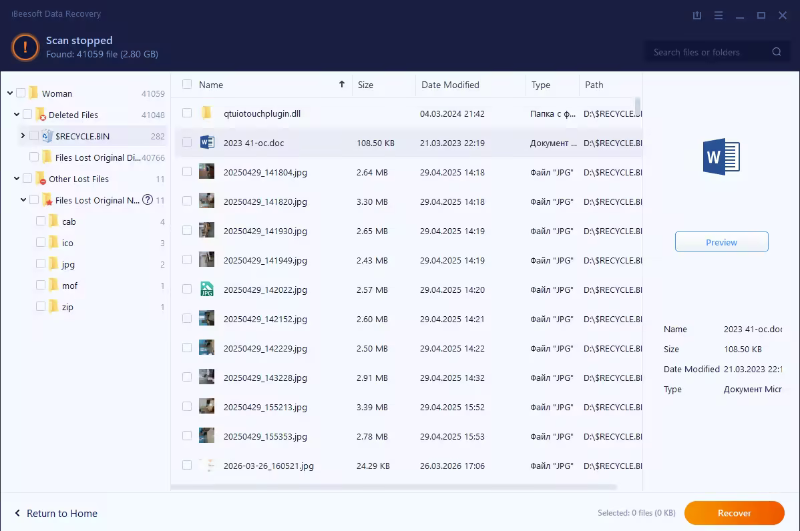
Task: Click the $RECYCLE.BIN recycle bin icon
Action: 47,136
